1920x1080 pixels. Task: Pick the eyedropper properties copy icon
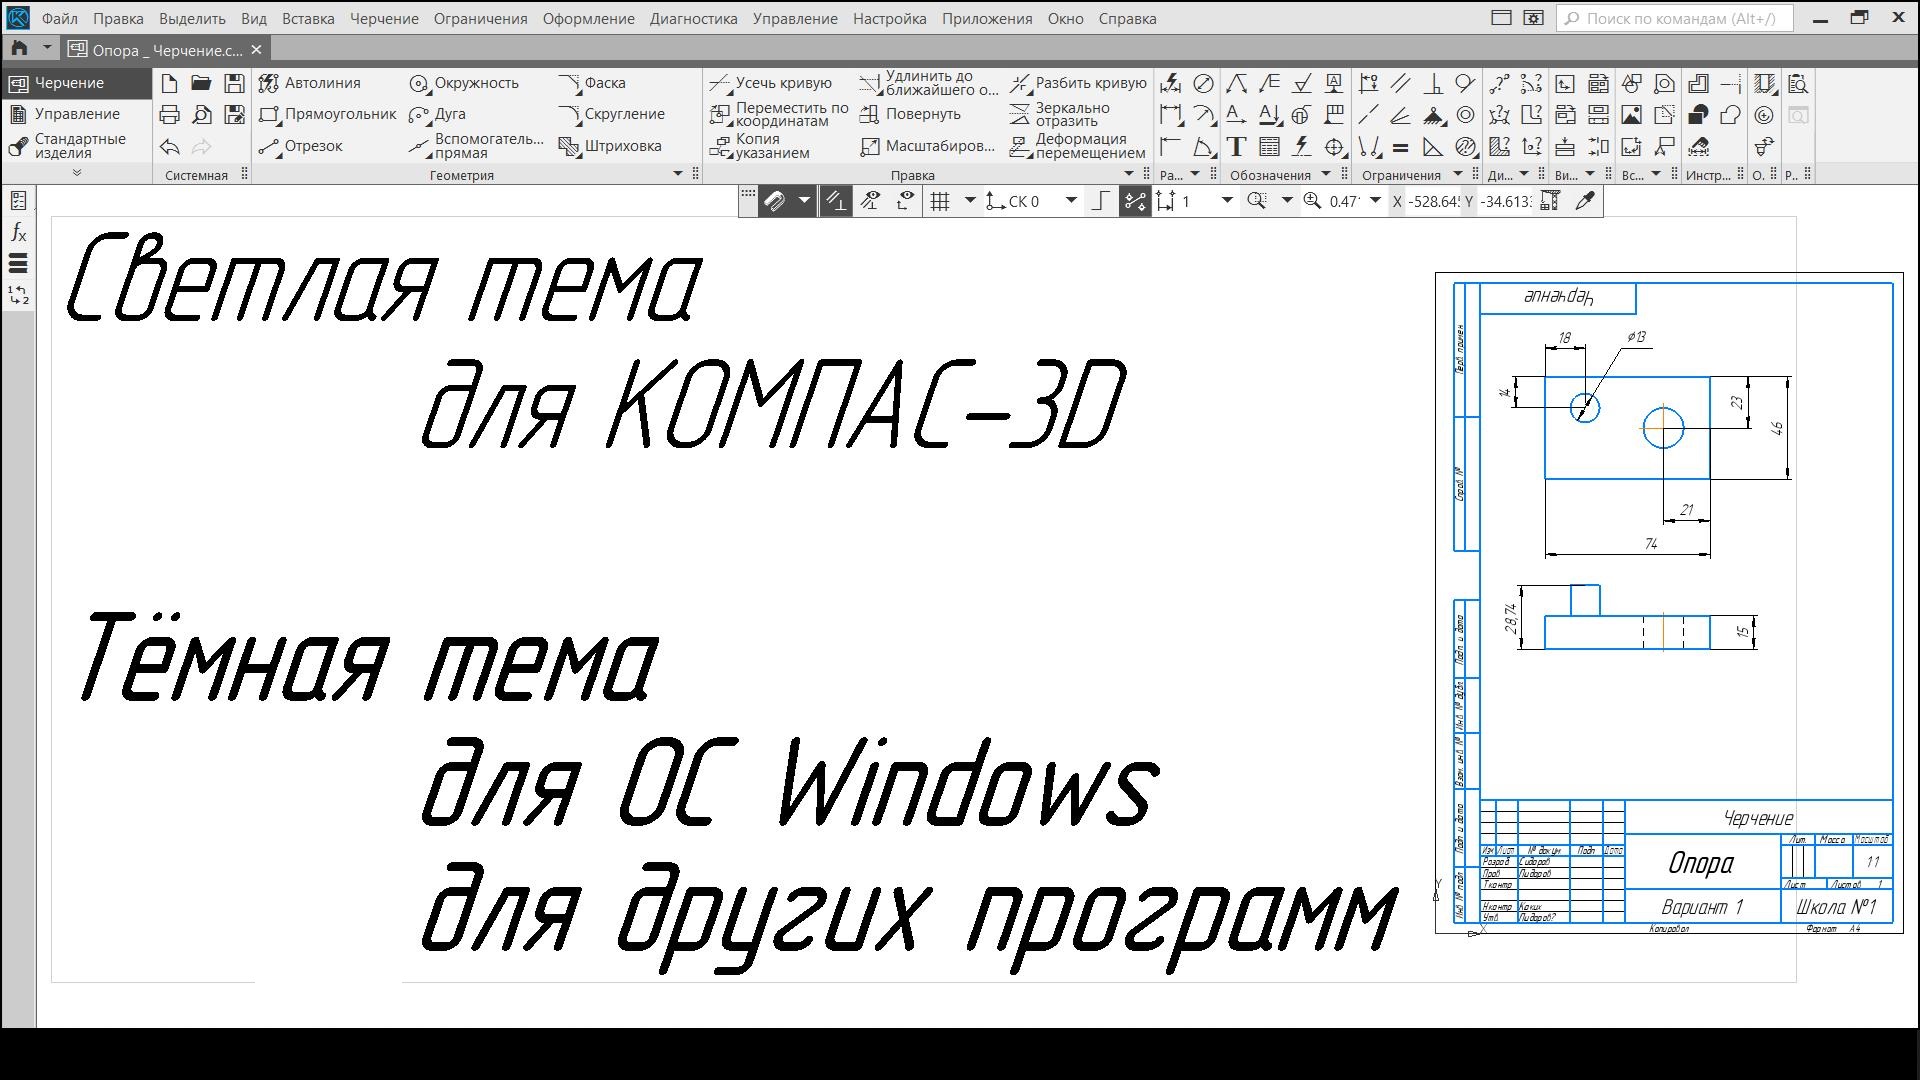[1585, 201]
